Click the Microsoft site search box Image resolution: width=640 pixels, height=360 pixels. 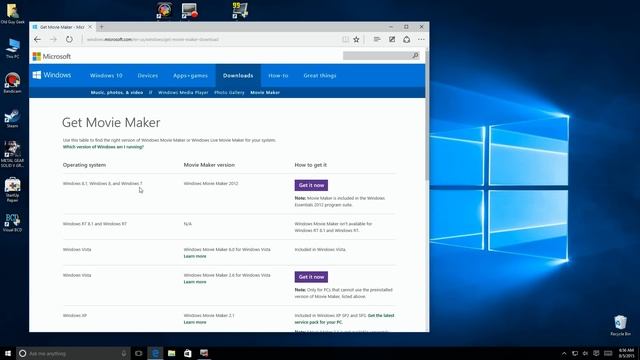(x=377, y=55)
